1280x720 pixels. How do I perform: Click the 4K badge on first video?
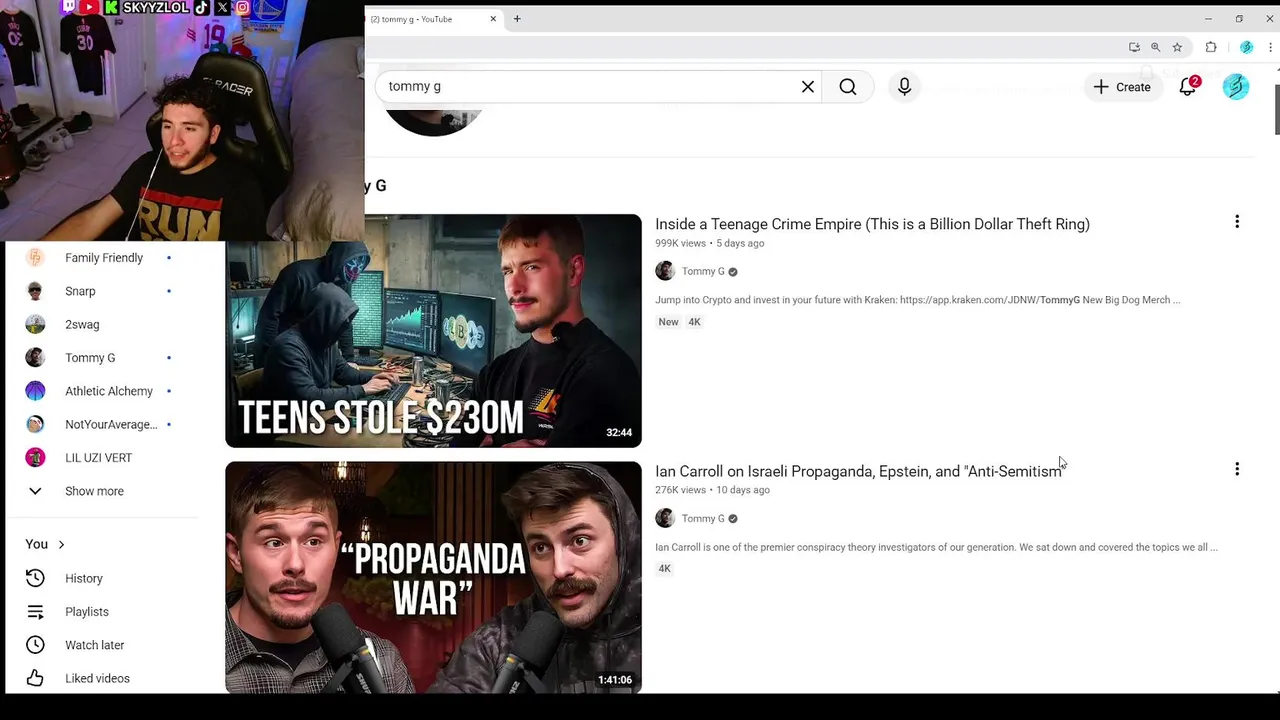pyautogui.click(x=694, y=322)
